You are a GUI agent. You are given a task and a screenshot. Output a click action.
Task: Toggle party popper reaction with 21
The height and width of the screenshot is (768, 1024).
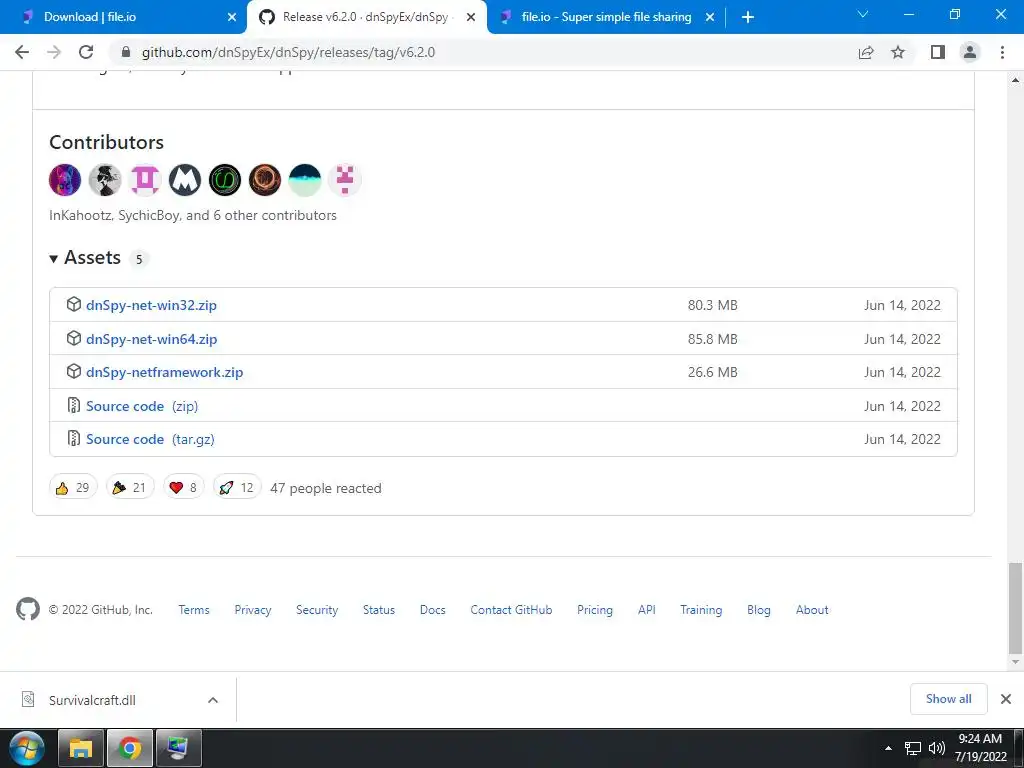pos(130,487)
